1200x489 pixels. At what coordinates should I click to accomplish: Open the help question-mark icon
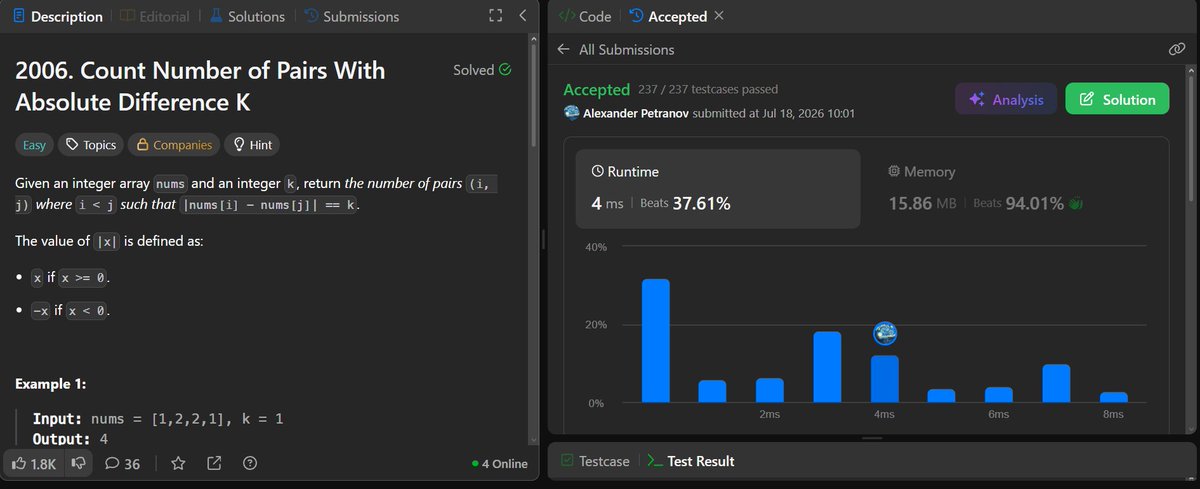click(250, 463)
